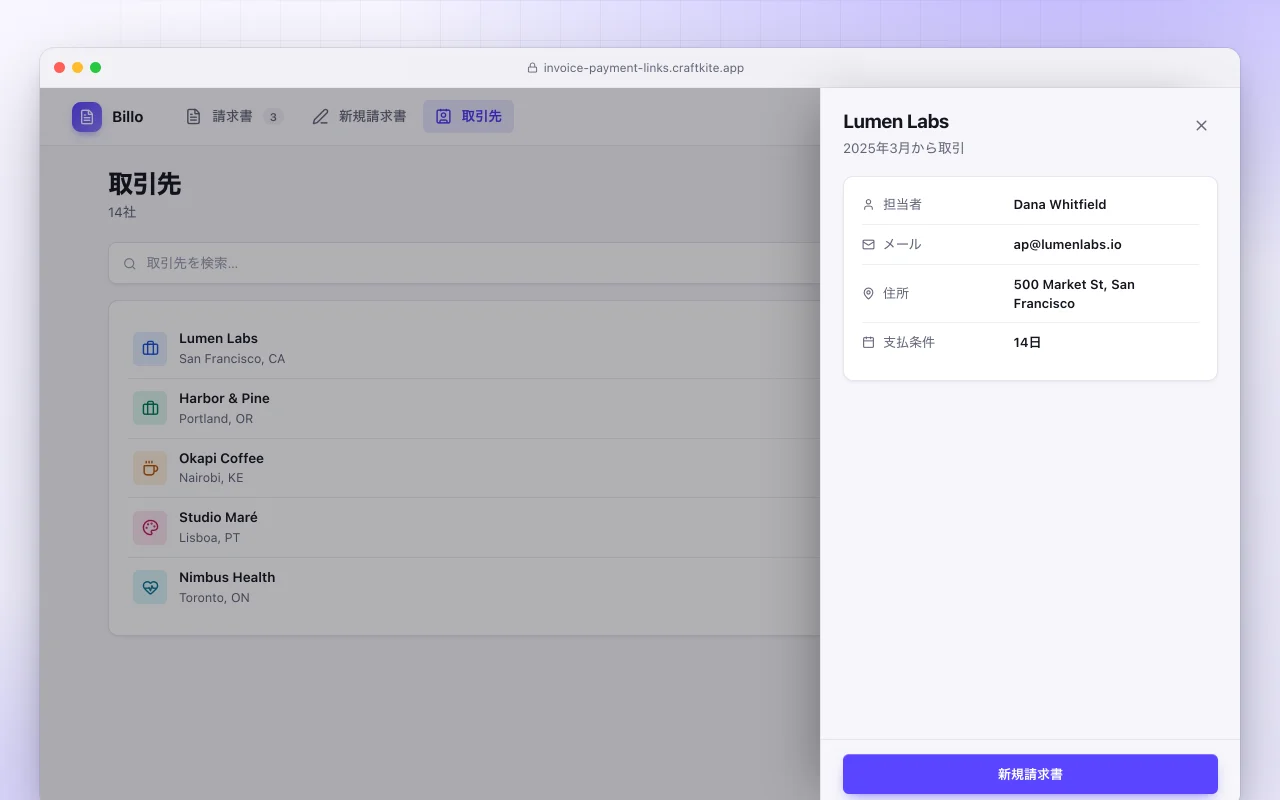Click the purple 新規請求書 button
This screenshot has height=800, width=1280.
pyautogui.click(x=1030, y=774)
